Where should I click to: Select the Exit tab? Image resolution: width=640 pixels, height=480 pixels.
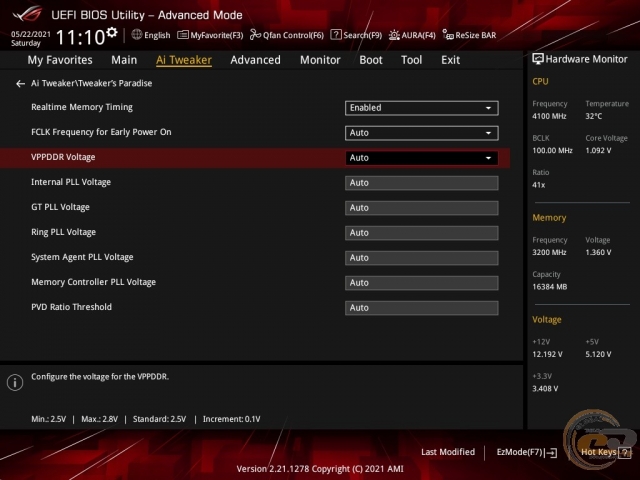(x=450, y=60)
